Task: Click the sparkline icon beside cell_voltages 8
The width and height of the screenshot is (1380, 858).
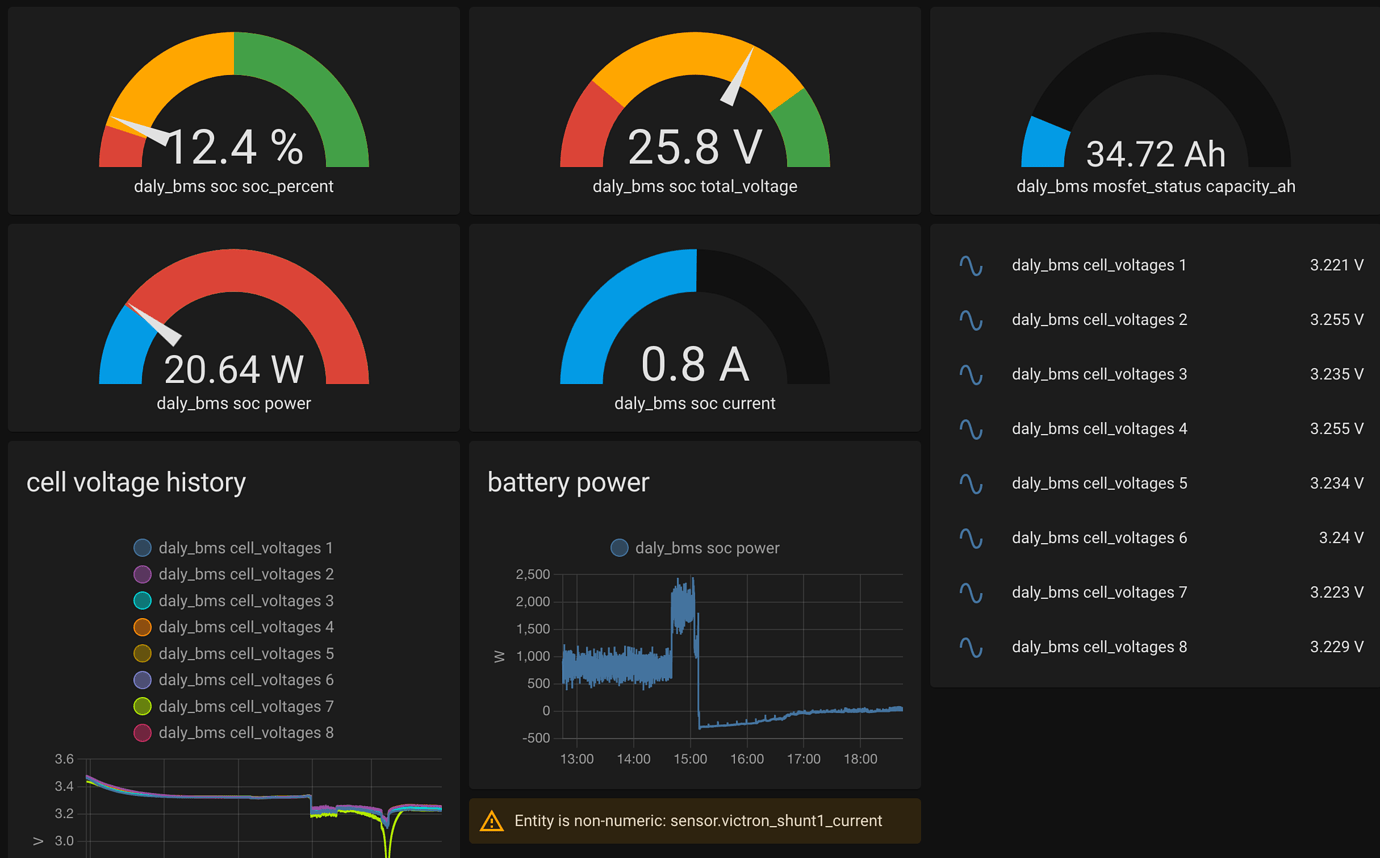Action: pos(970,647)
